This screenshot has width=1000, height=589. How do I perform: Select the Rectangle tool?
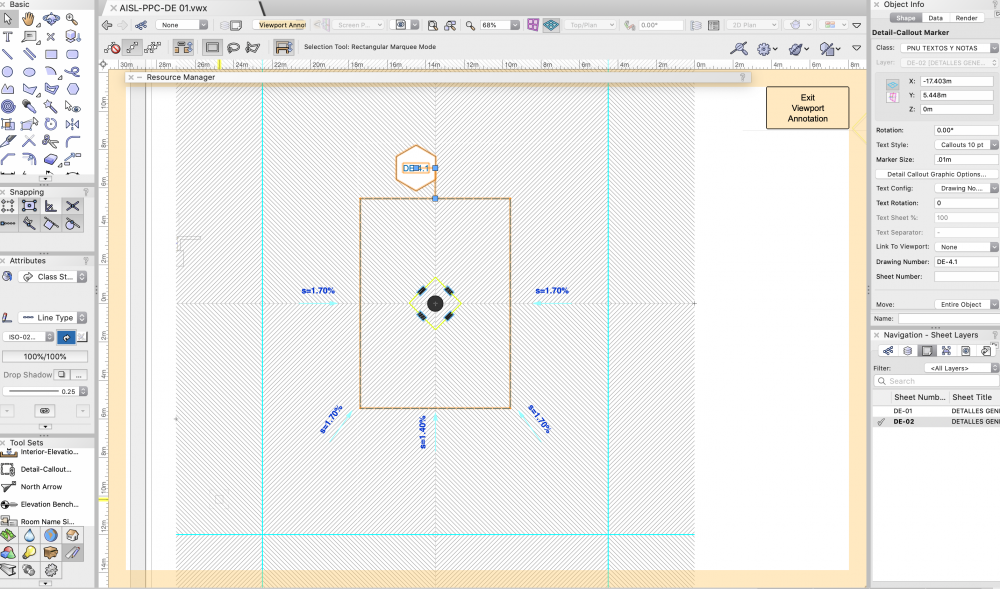(x=51, y=54)
